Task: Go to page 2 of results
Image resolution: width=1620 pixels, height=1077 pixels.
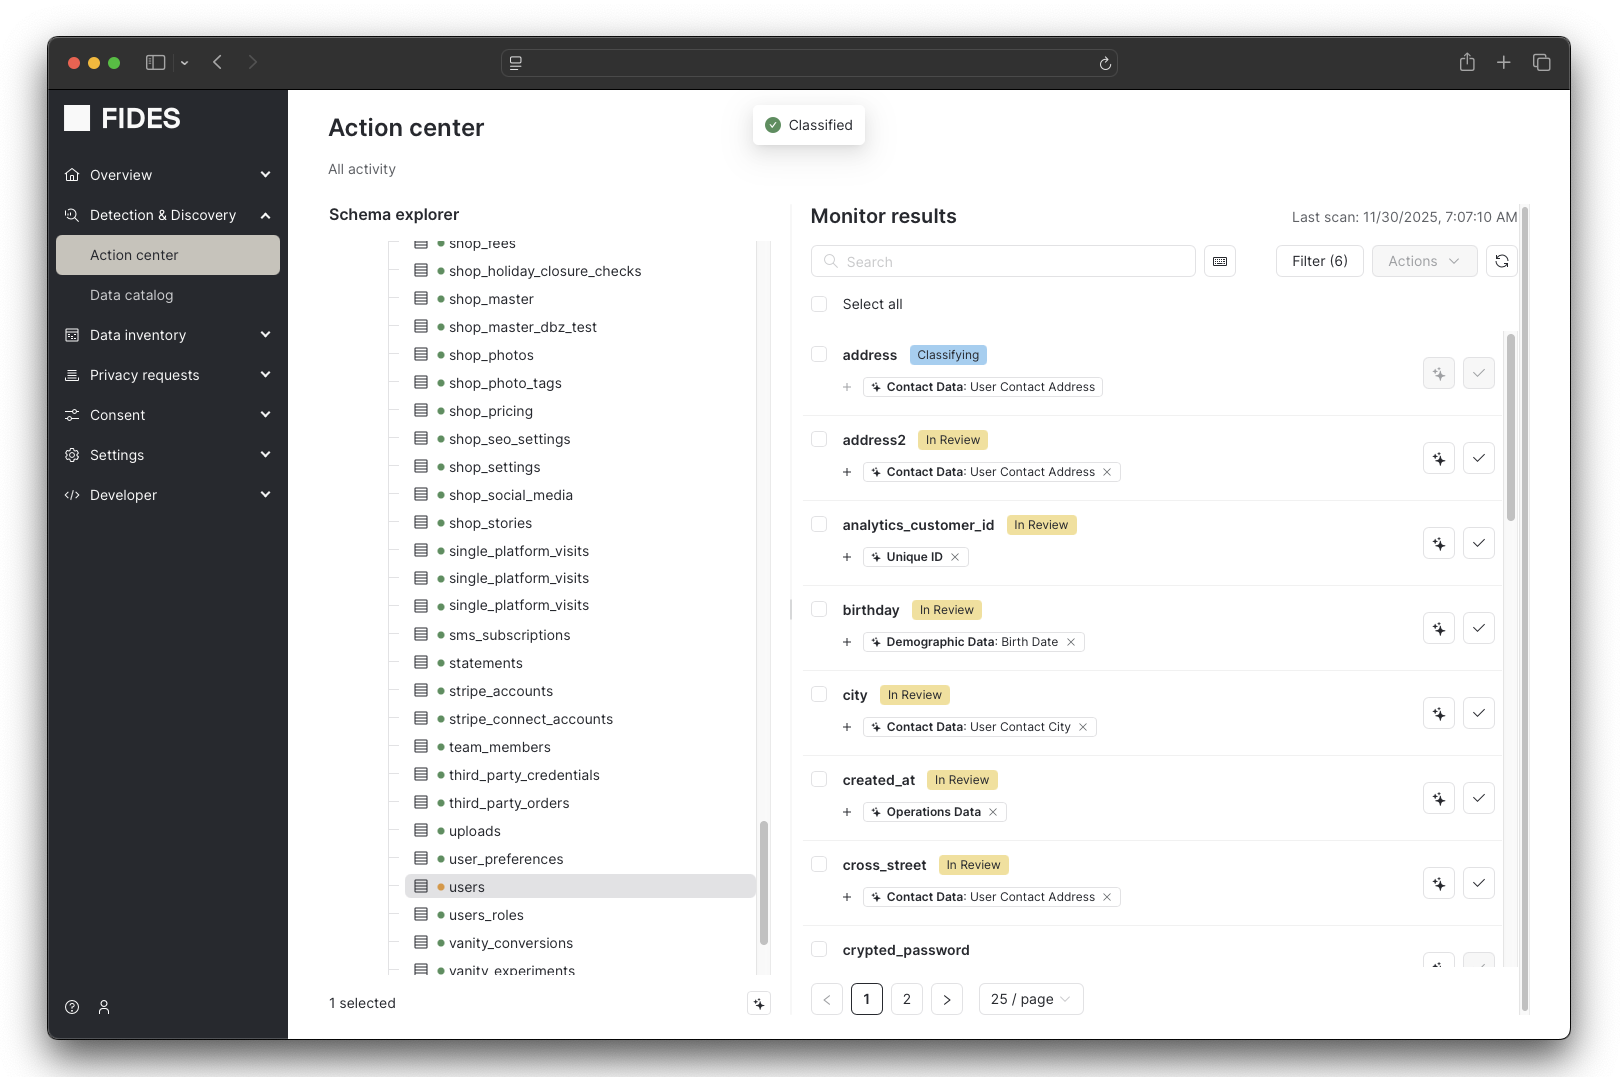Action: pos(906,998)
